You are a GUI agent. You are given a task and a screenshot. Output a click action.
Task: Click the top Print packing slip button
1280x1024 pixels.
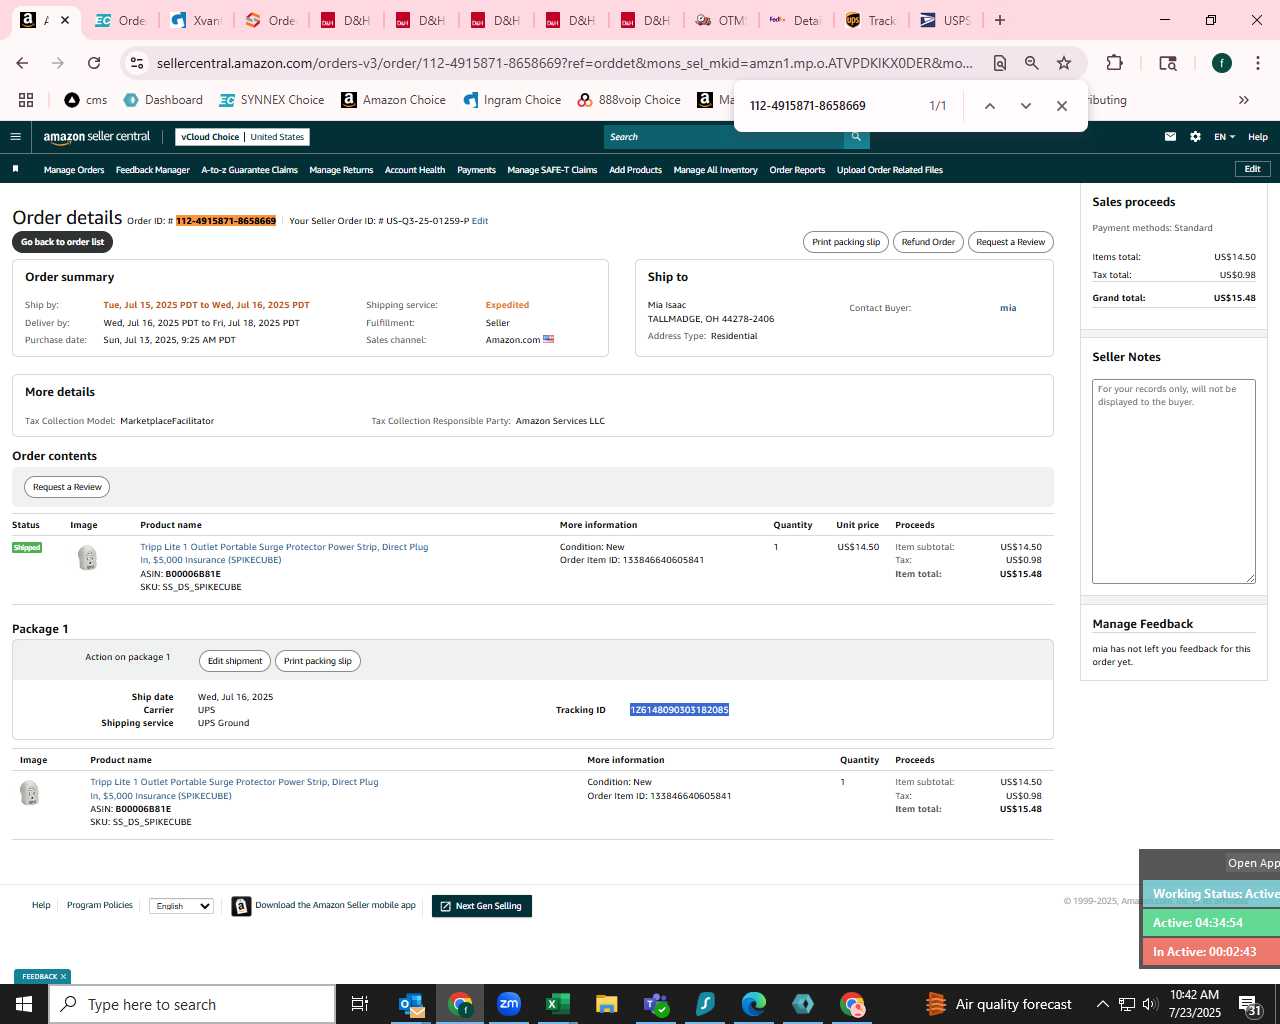click(x=846, y=242)
